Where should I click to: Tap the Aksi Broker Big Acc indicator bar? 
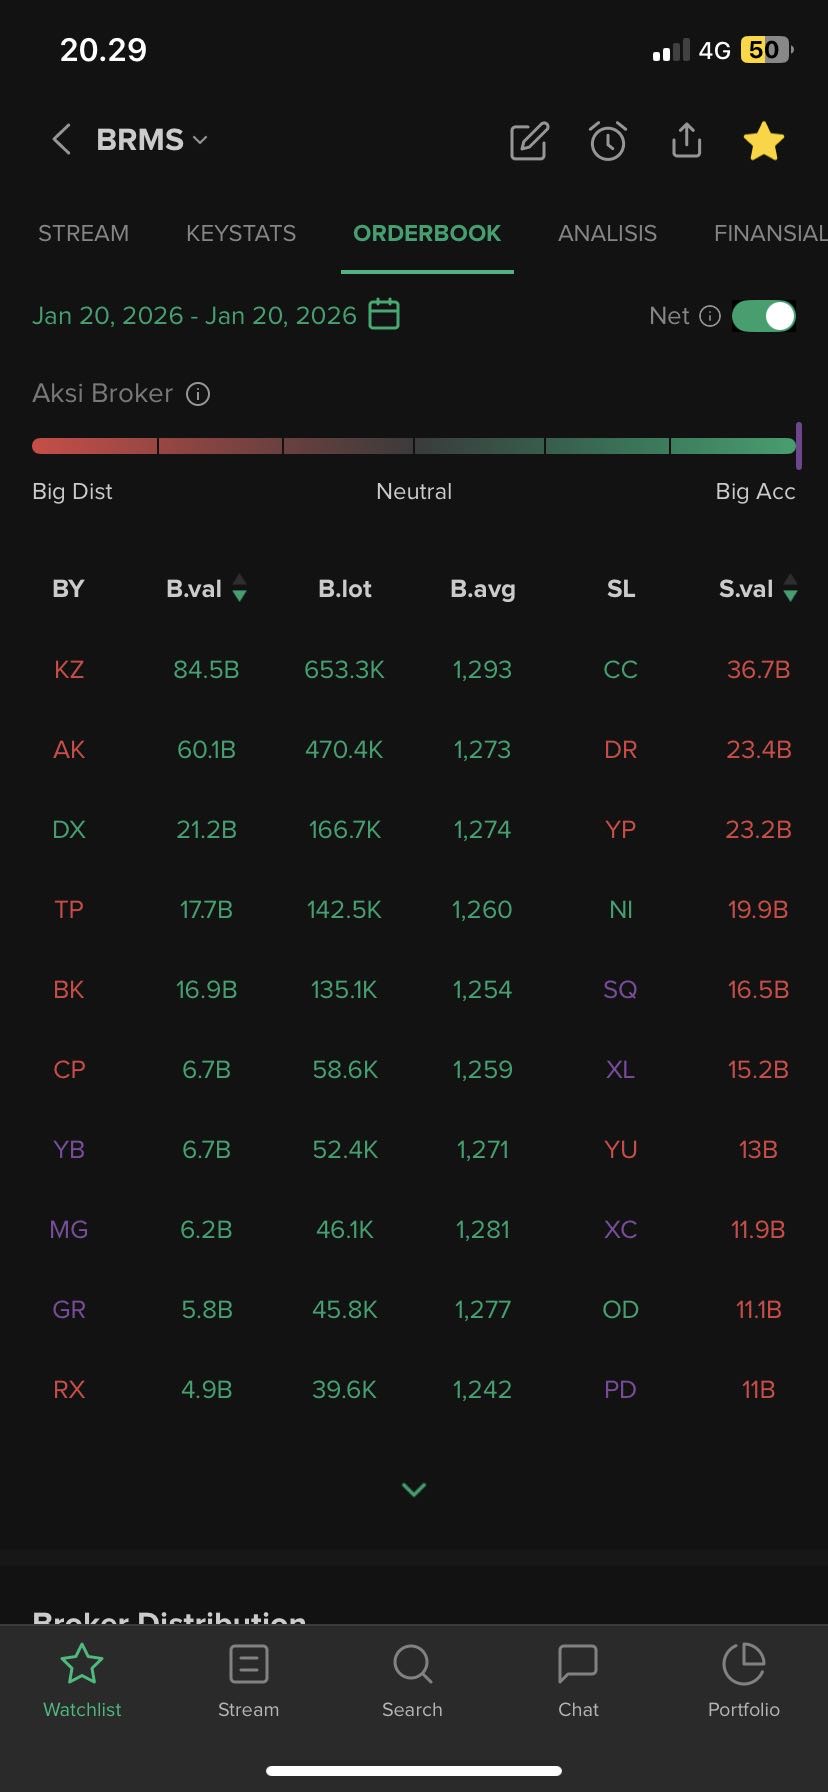click(732, 446)
